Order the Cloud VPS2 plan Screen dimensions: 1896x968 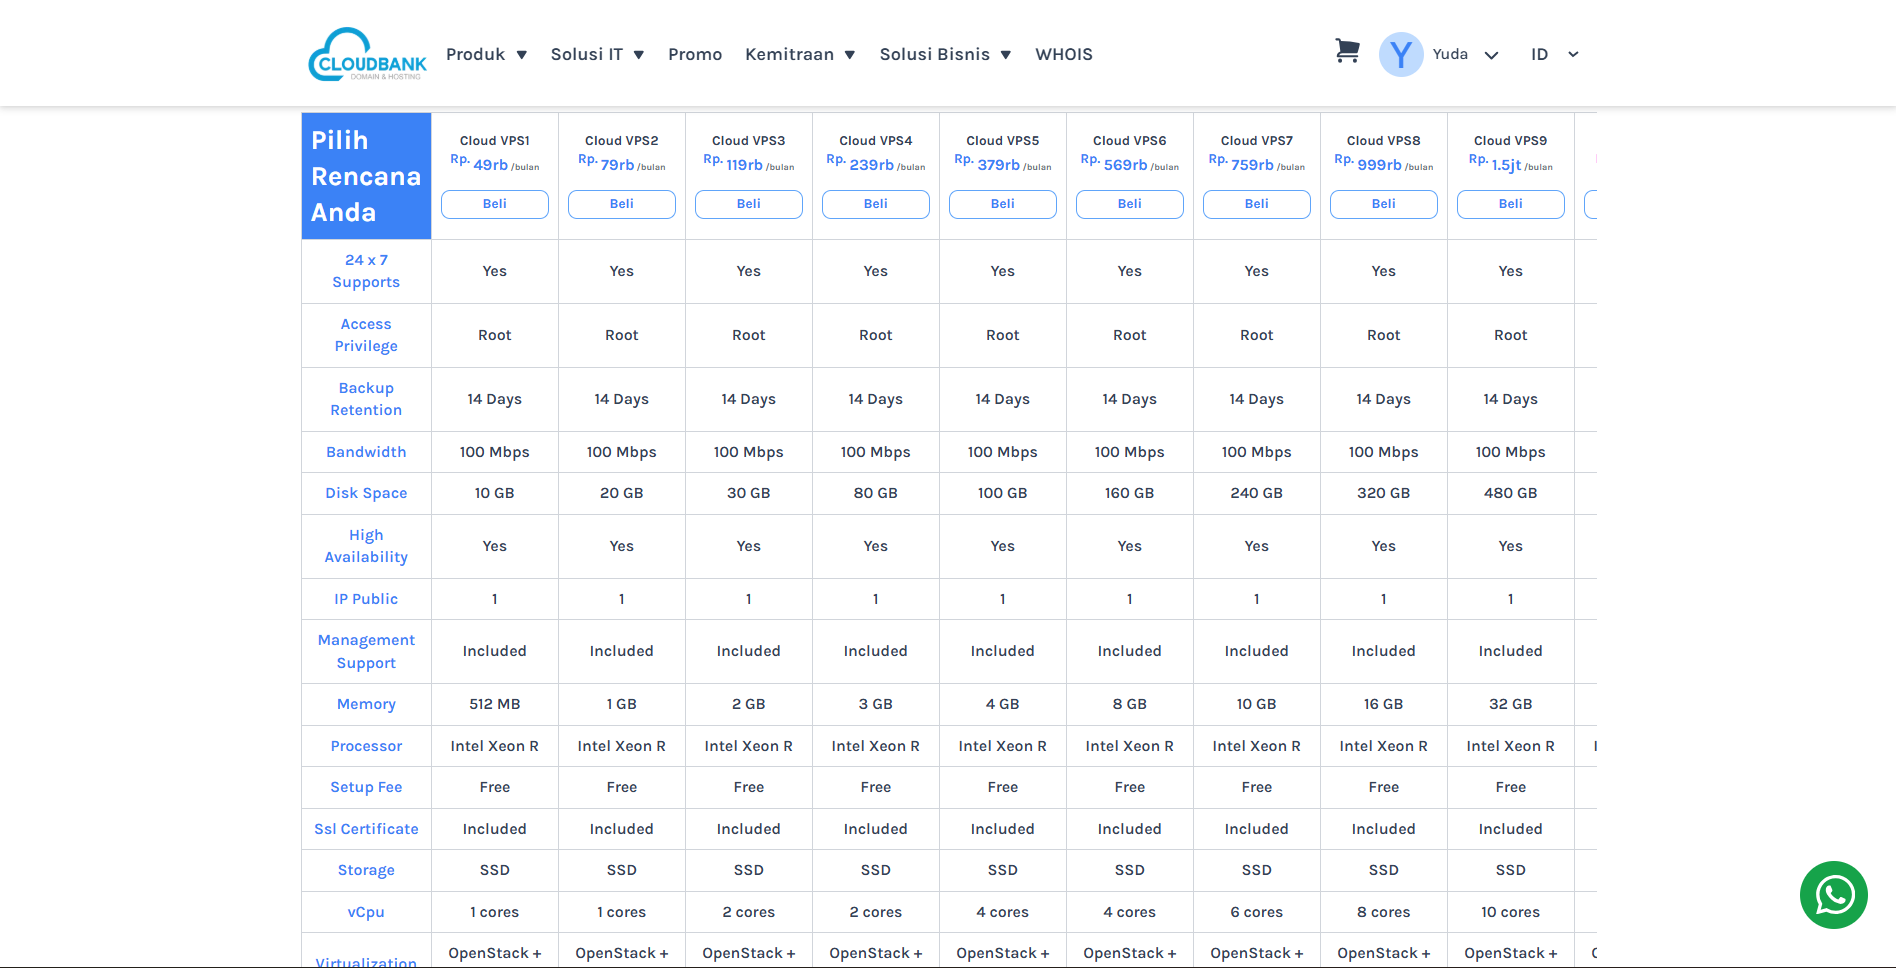622,204
